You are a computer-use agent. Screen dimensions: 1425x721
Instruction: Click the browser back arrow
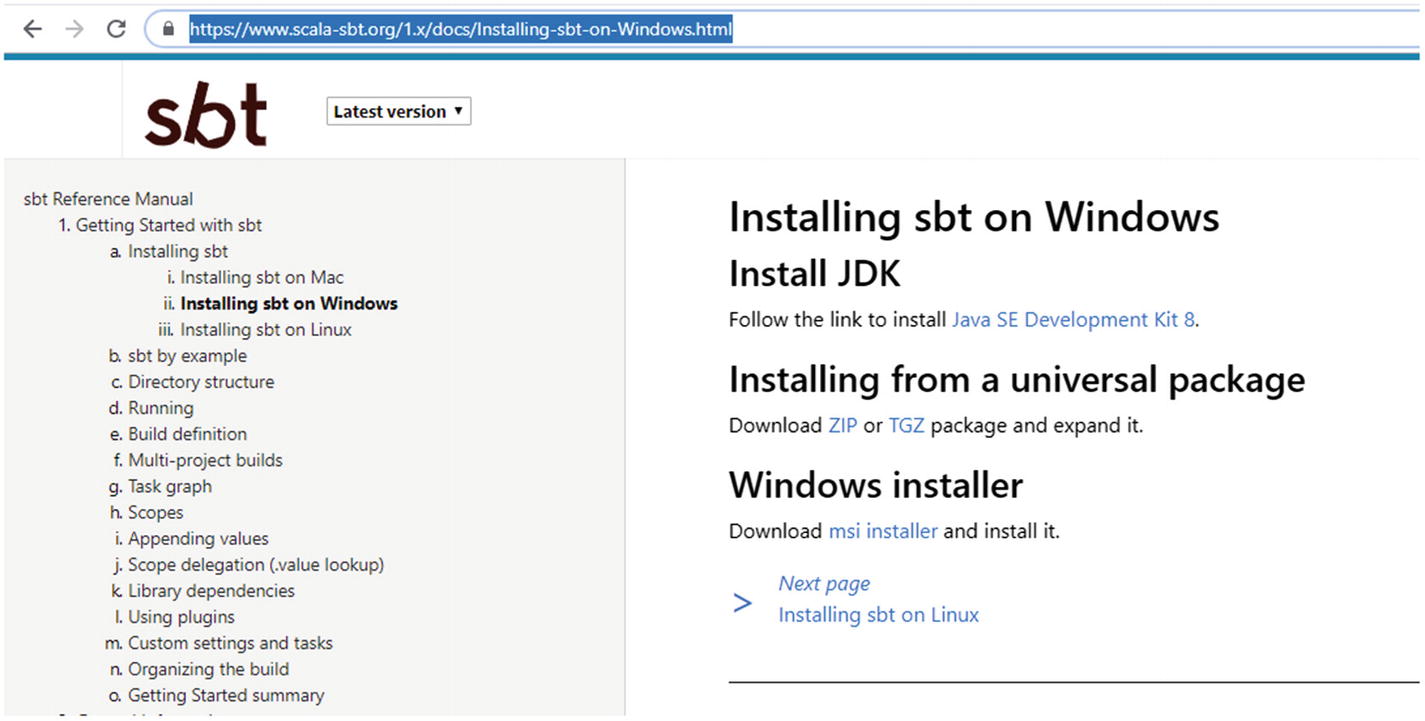click(x=32, y=29)
